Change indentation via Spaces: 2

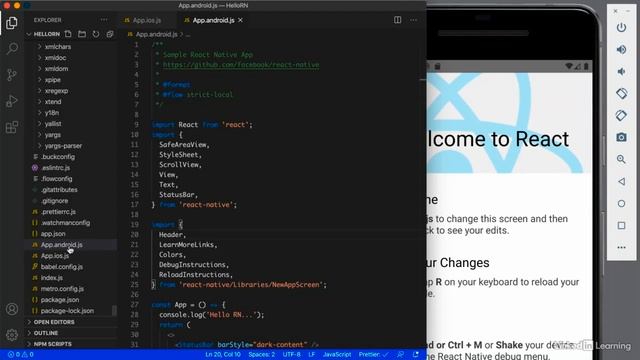262,354
